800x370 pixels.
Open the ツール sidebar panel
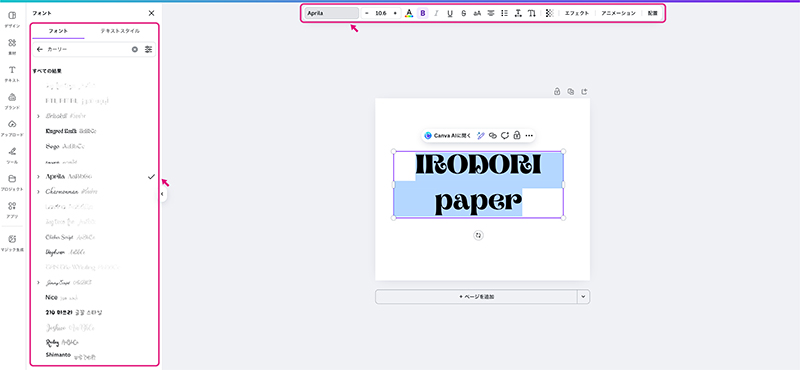(x=12, y=155)
